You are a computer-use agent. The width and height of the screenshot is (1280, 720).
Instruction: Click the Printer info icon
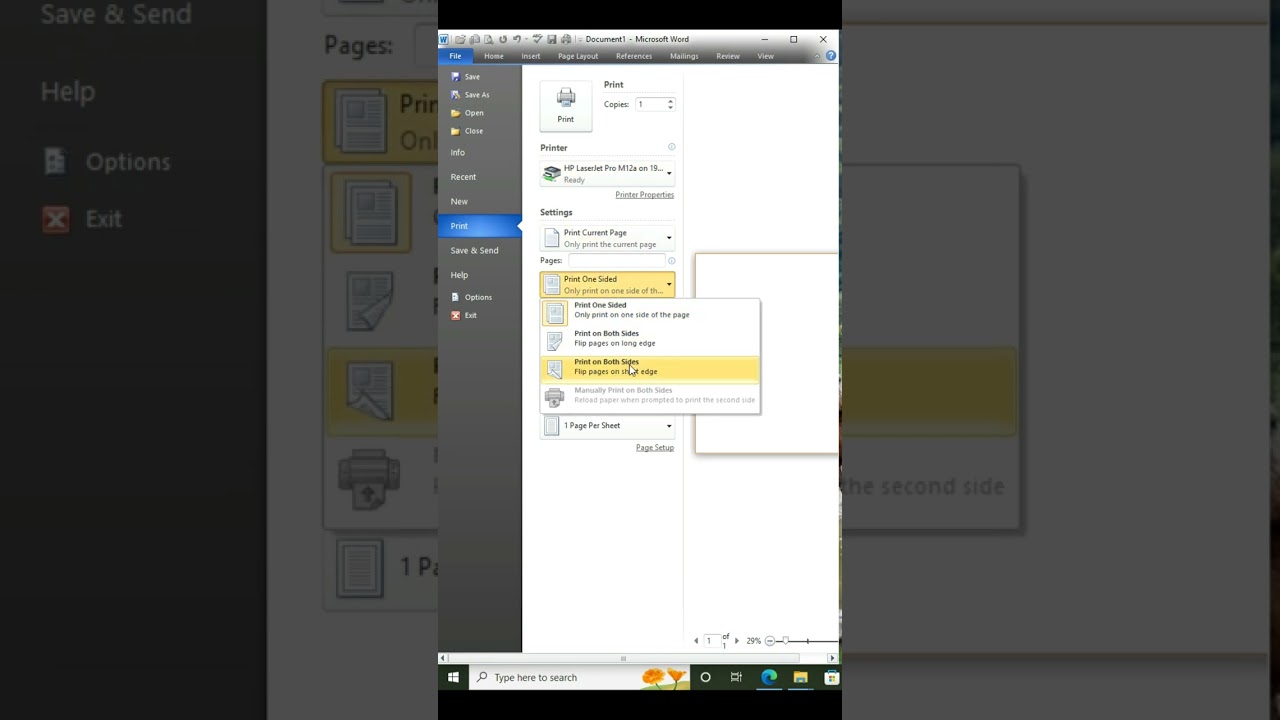tap(671, 147)
